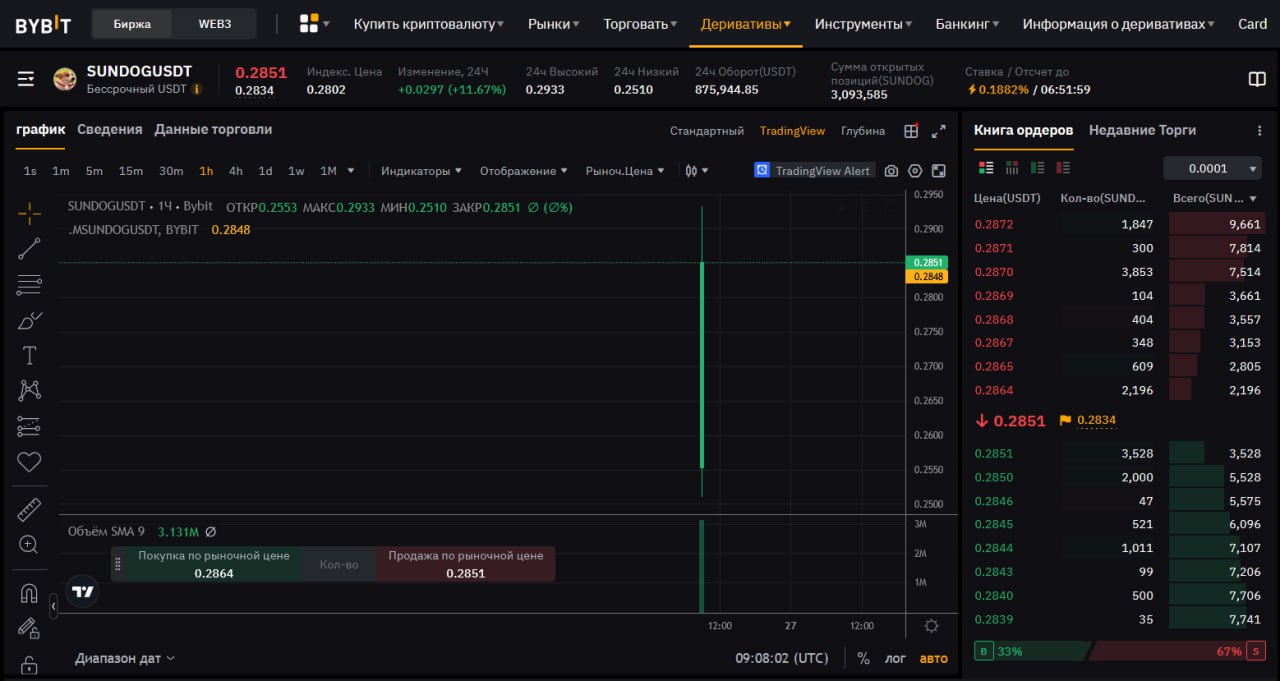Expand the Индикаторы dropdown
The height and width of the screenshot is (681, 1280).
tap(421, 171)
